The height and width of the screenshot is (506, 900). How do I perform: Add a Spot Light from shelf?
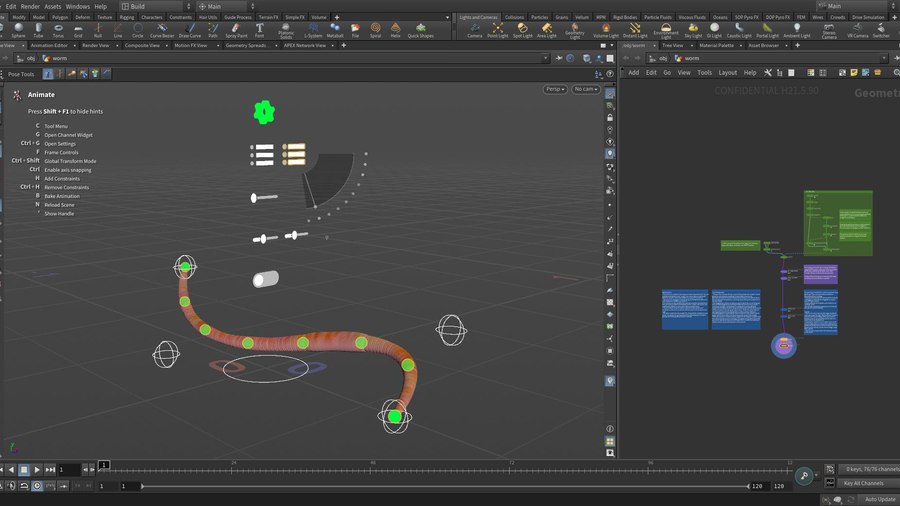[522, 29]
